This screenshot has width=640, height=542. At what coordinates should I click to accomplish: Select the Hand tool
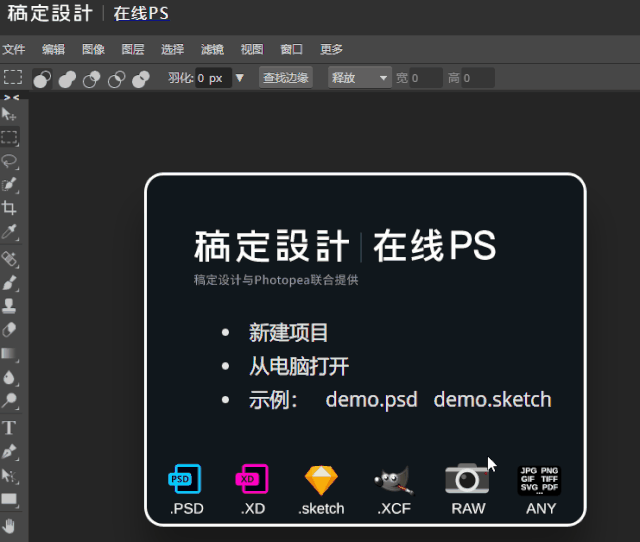(x=10, y=524)
